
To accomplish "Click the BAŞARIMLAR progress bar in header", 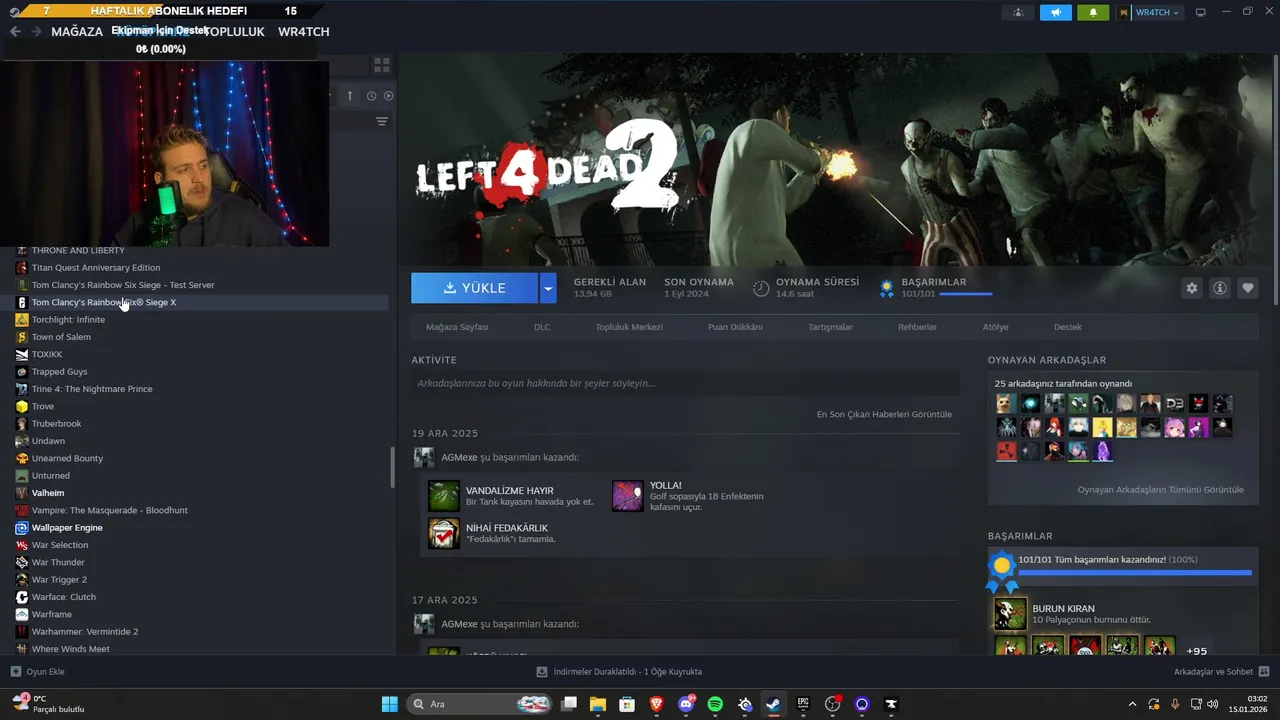I will pos(966,294).
